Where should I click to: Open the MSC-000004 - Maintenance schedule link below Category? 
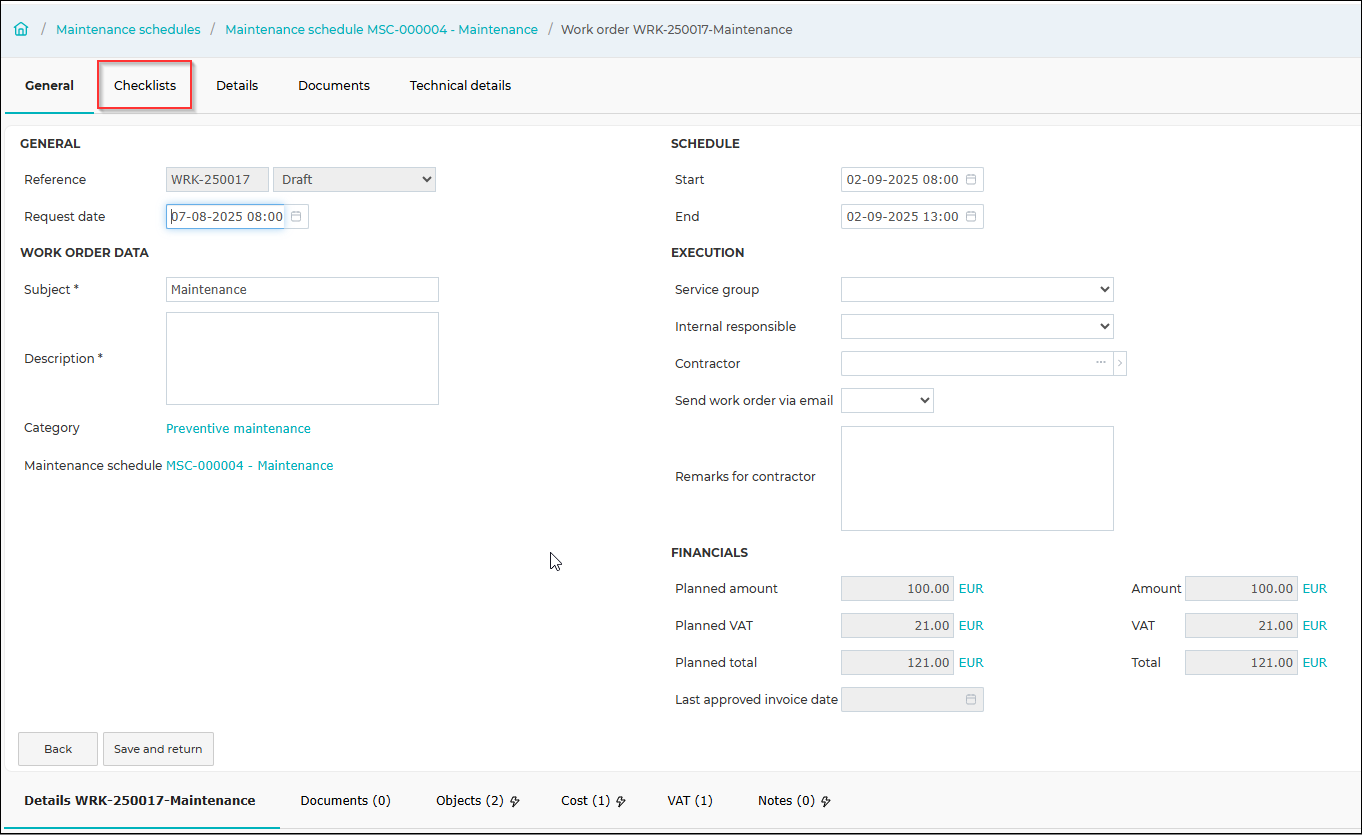(x=250, y=466)
